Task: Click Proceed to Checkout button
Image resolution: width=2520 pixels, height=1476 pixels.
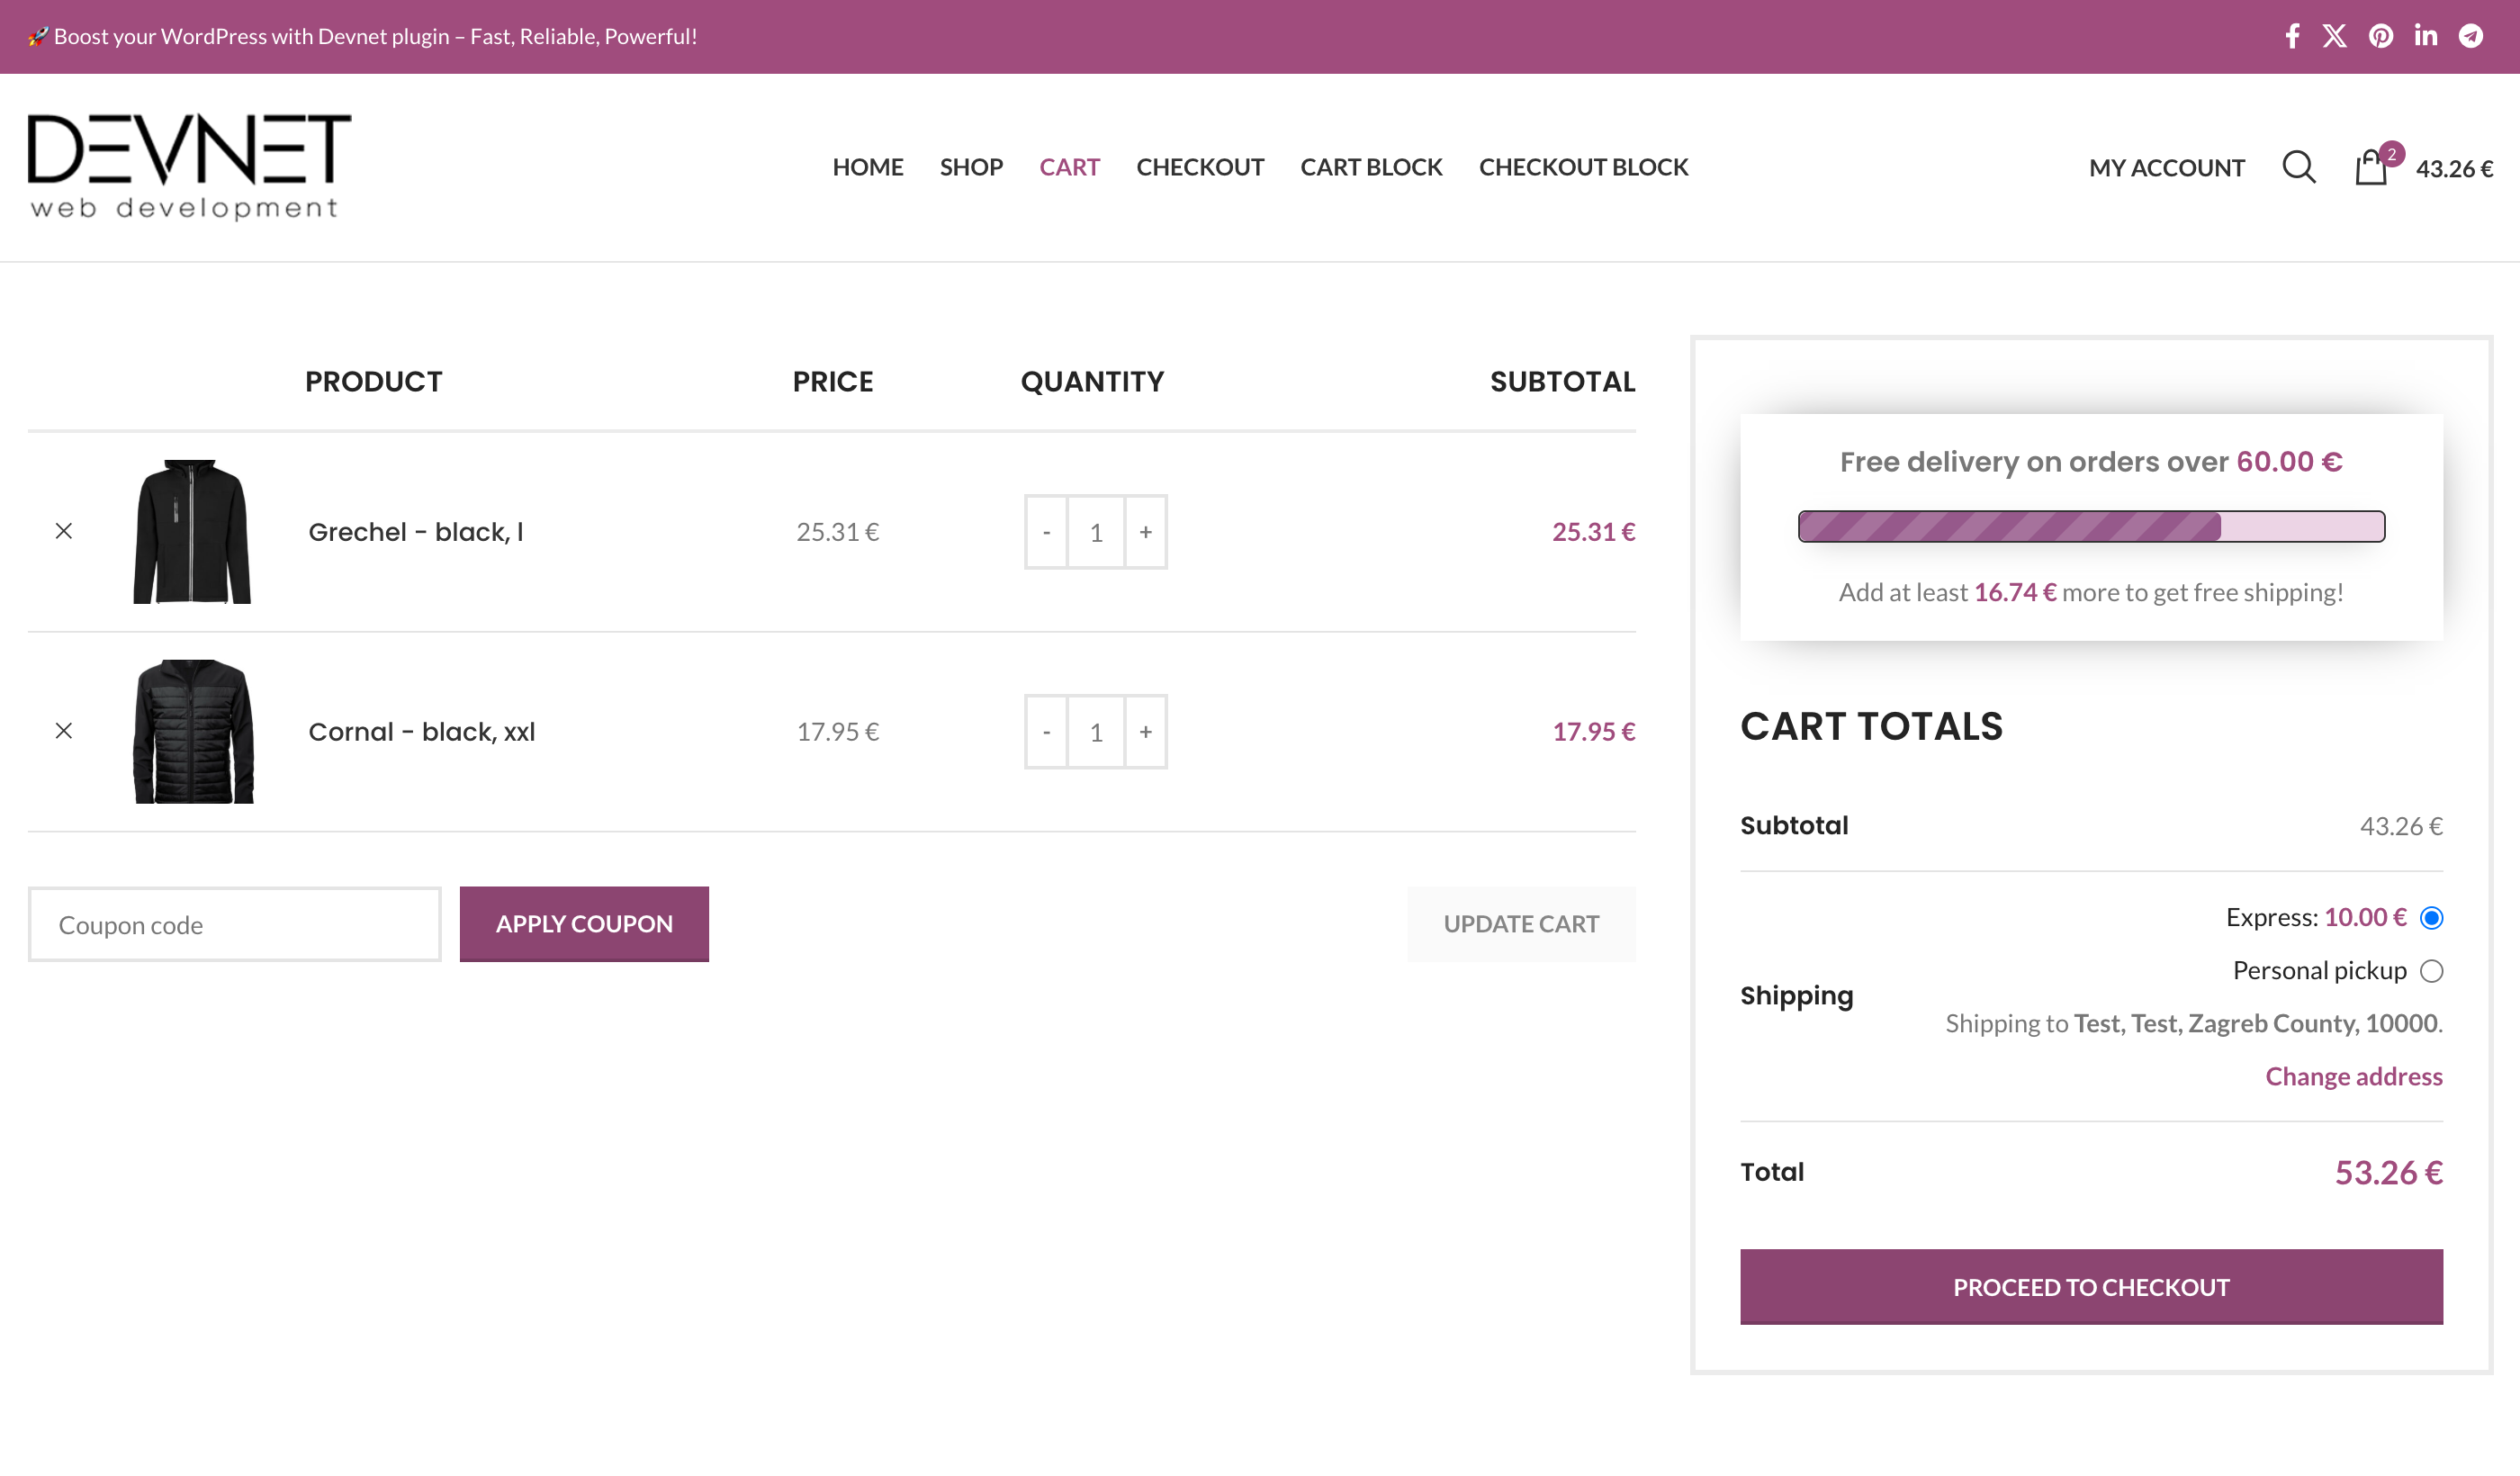Action: (2090, 1287)
